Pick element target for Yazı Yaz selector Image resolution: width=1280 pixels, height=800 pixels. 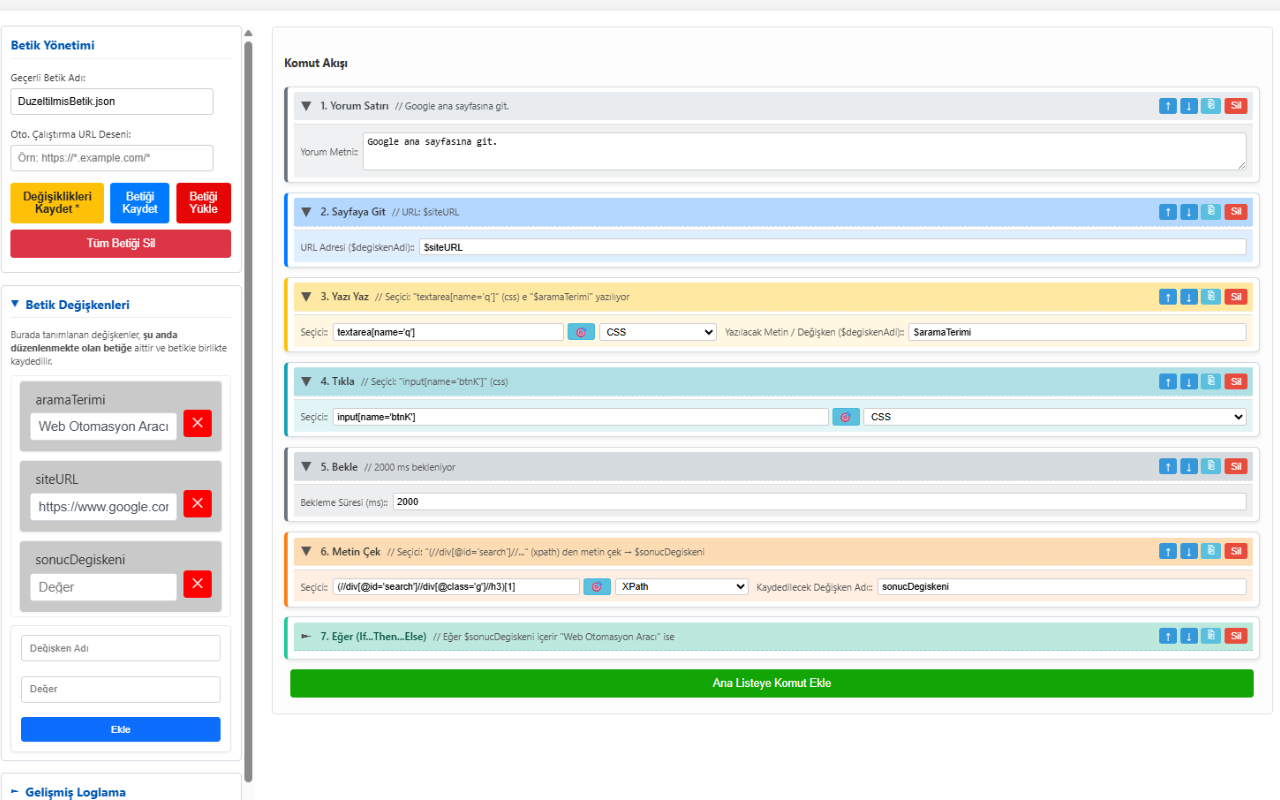[x=581, y=332]
